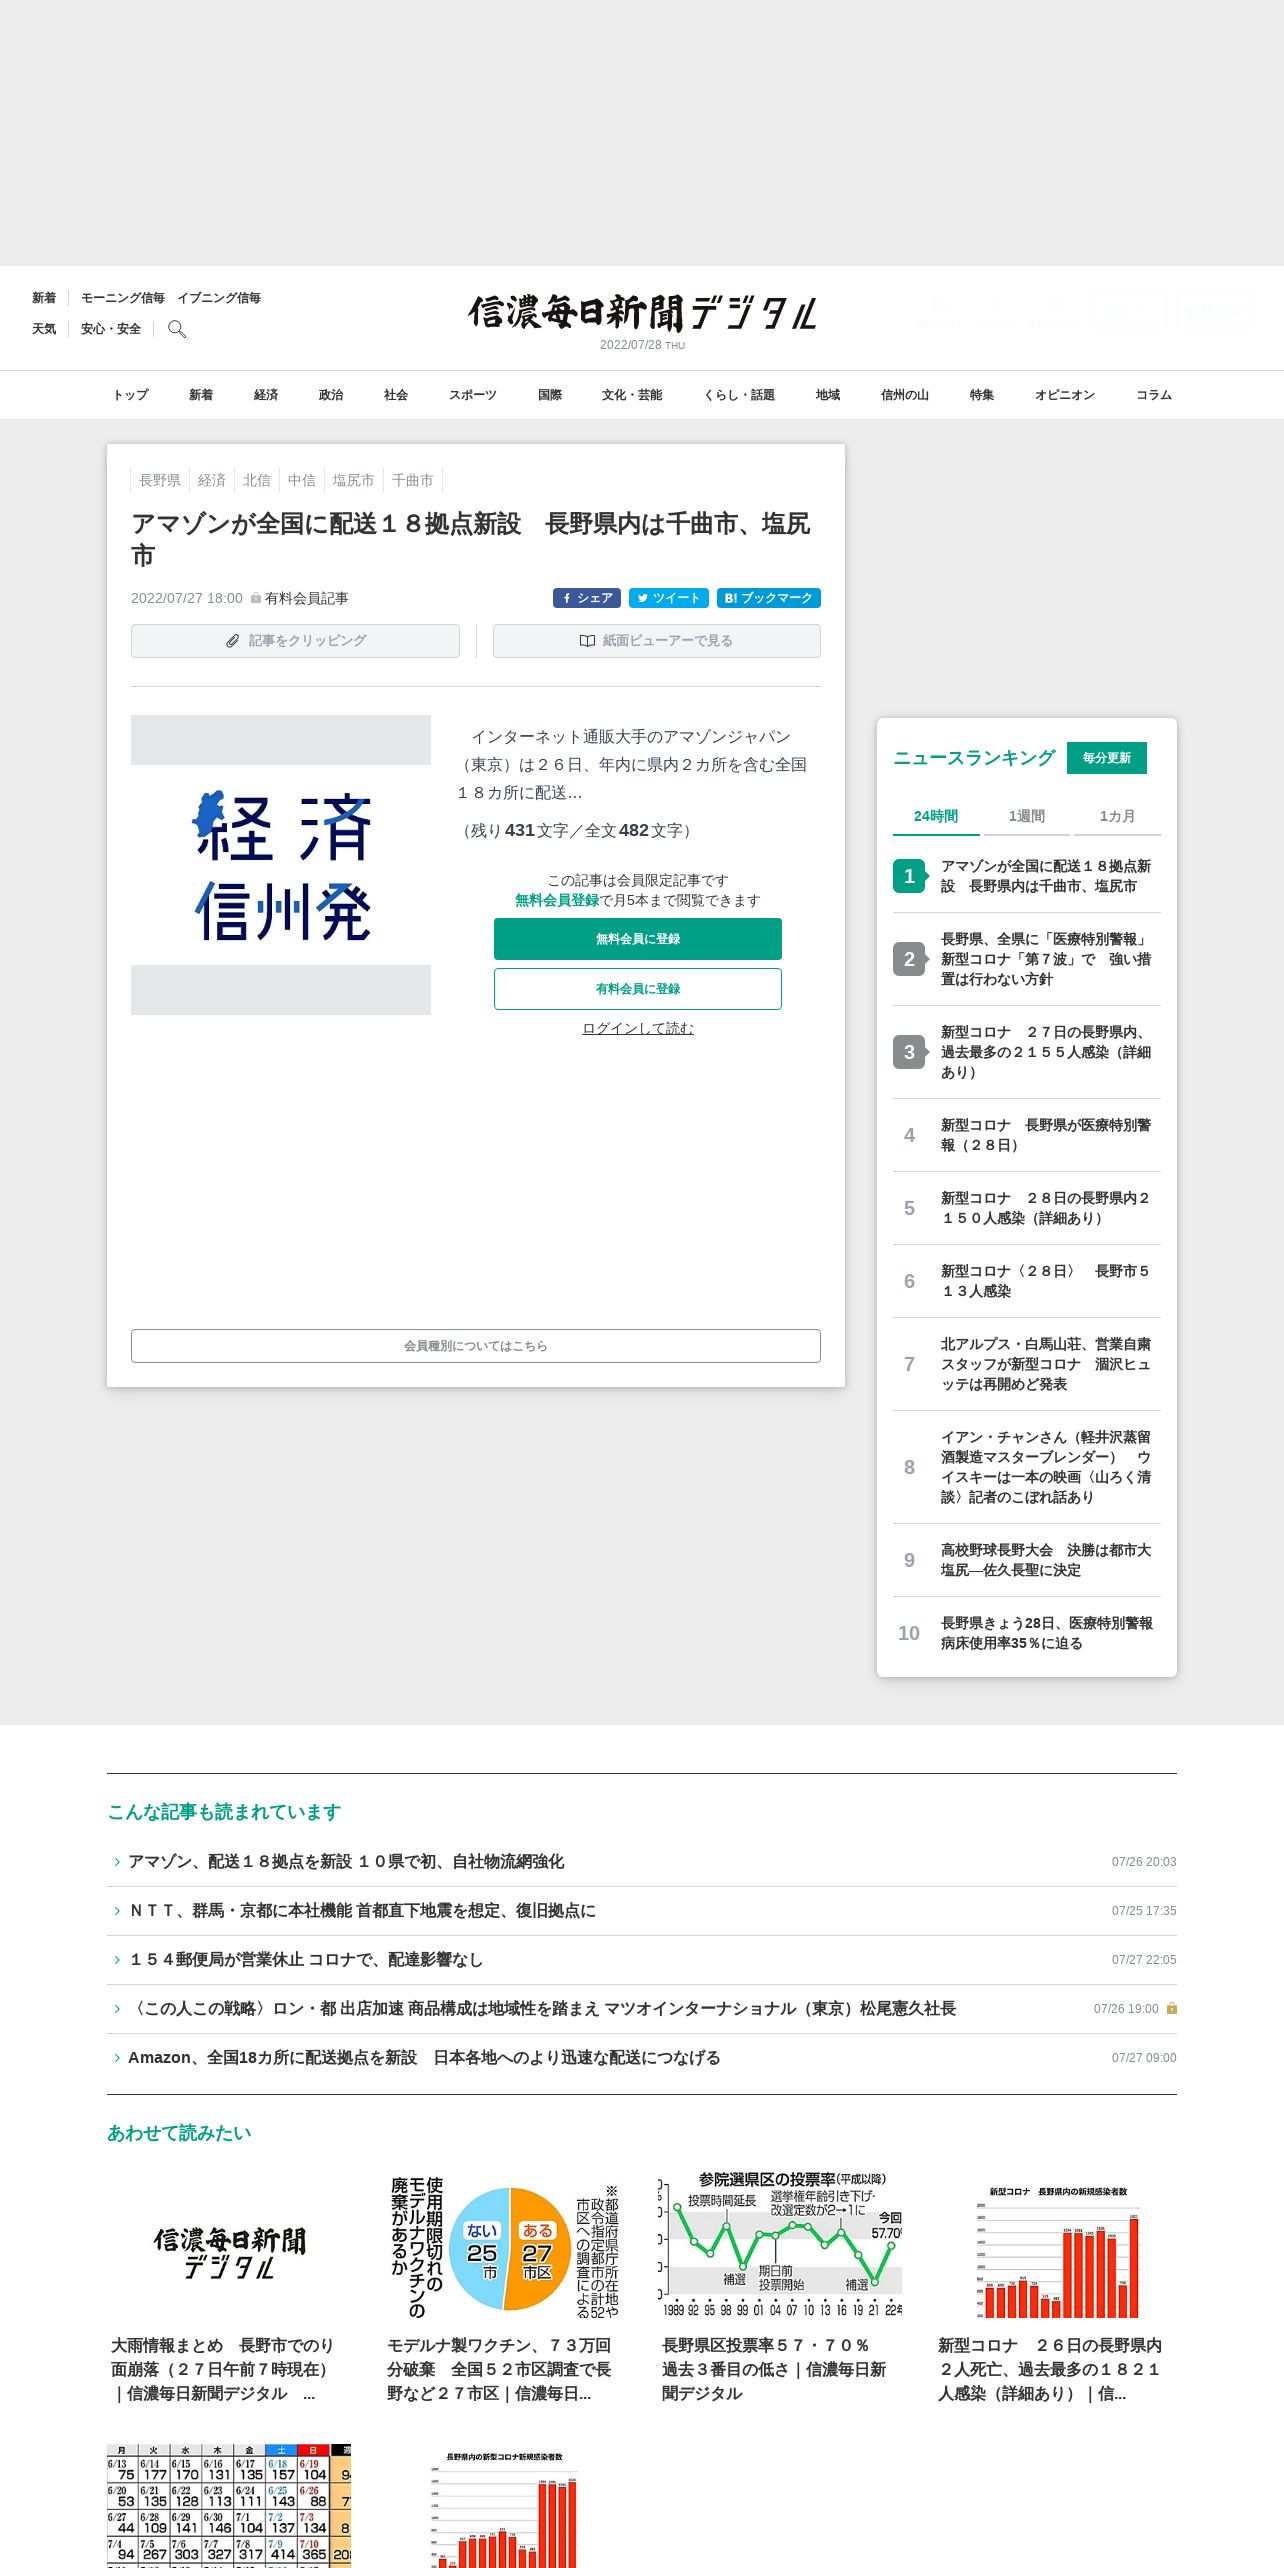This screenshot has width=1284, height=2568.
Task: Open 紙面ビューアーで見る button
Action: pos(657,641)
